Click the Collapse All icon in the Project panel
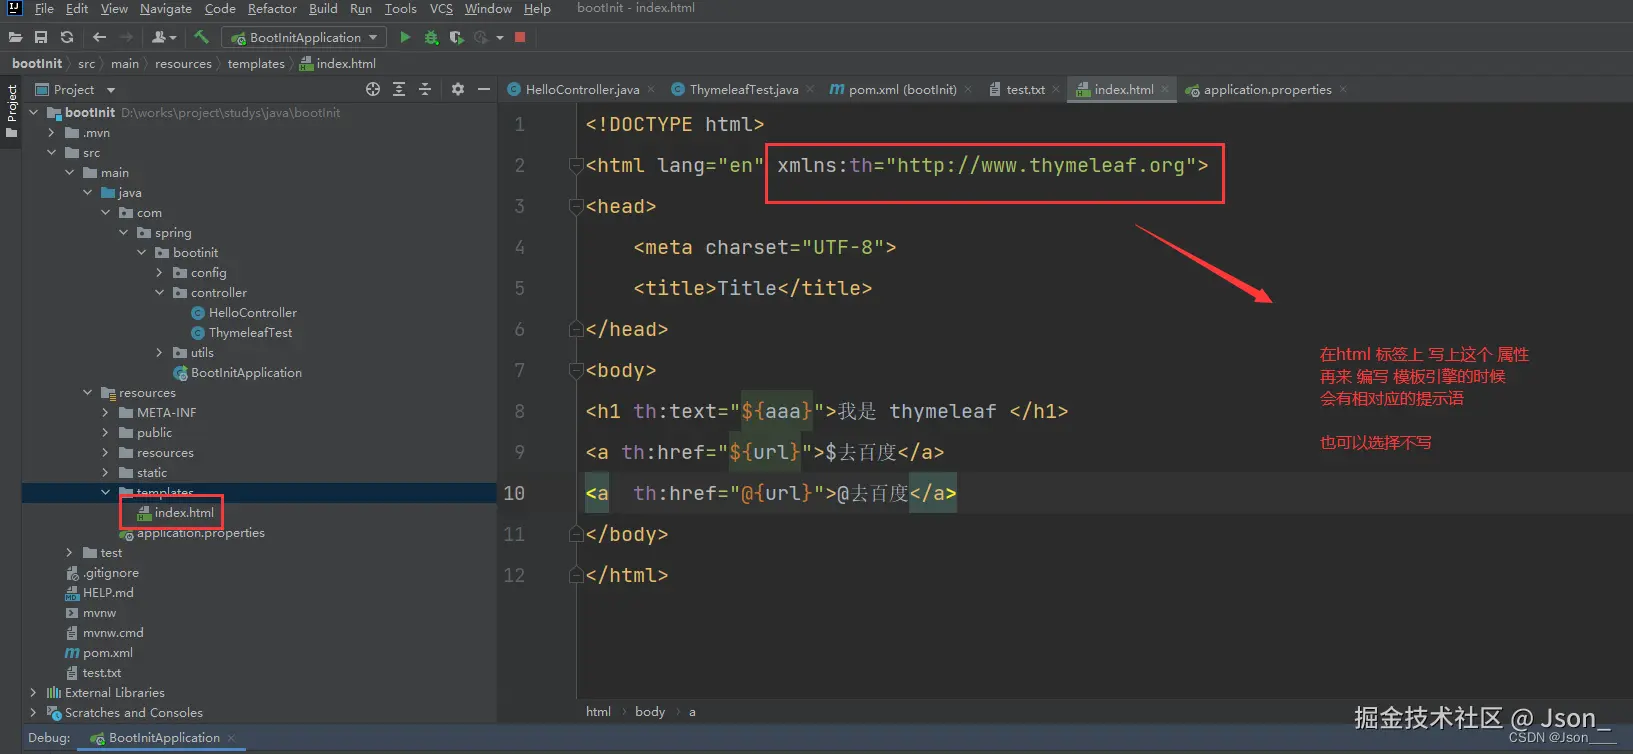This screenshot has width=1633, height=754. coord(424,89)
